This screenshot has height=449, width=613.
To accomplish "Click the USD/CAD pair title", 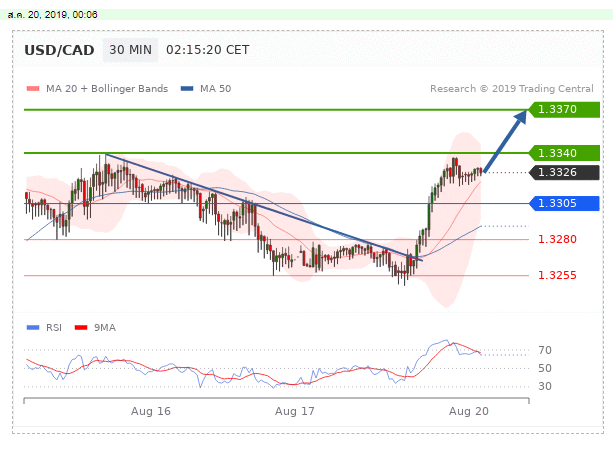I will pos(59,50).
